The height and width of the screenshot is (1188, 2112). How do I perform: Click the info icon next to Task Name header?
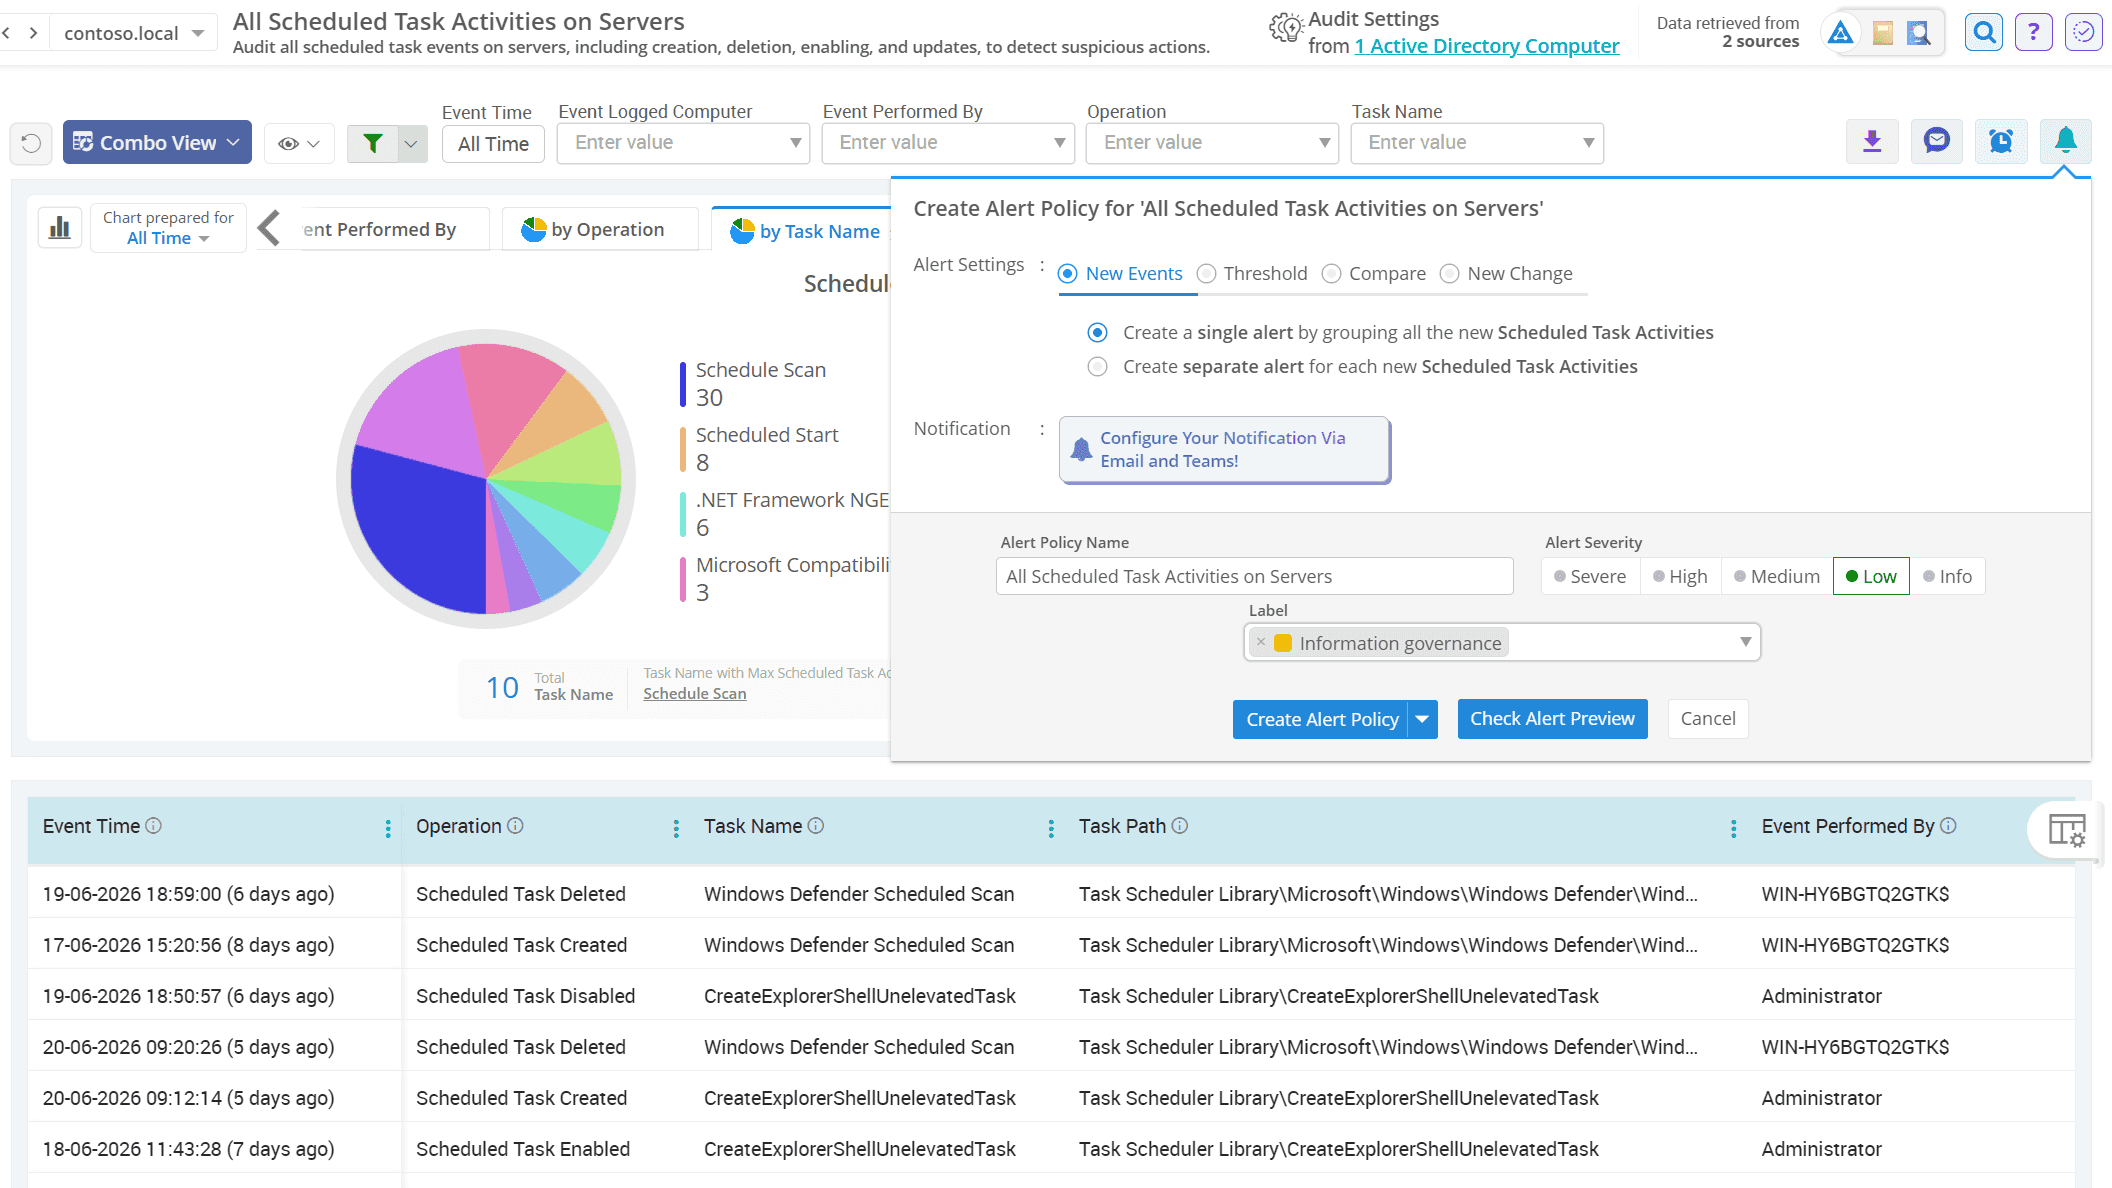pos(816,825)
